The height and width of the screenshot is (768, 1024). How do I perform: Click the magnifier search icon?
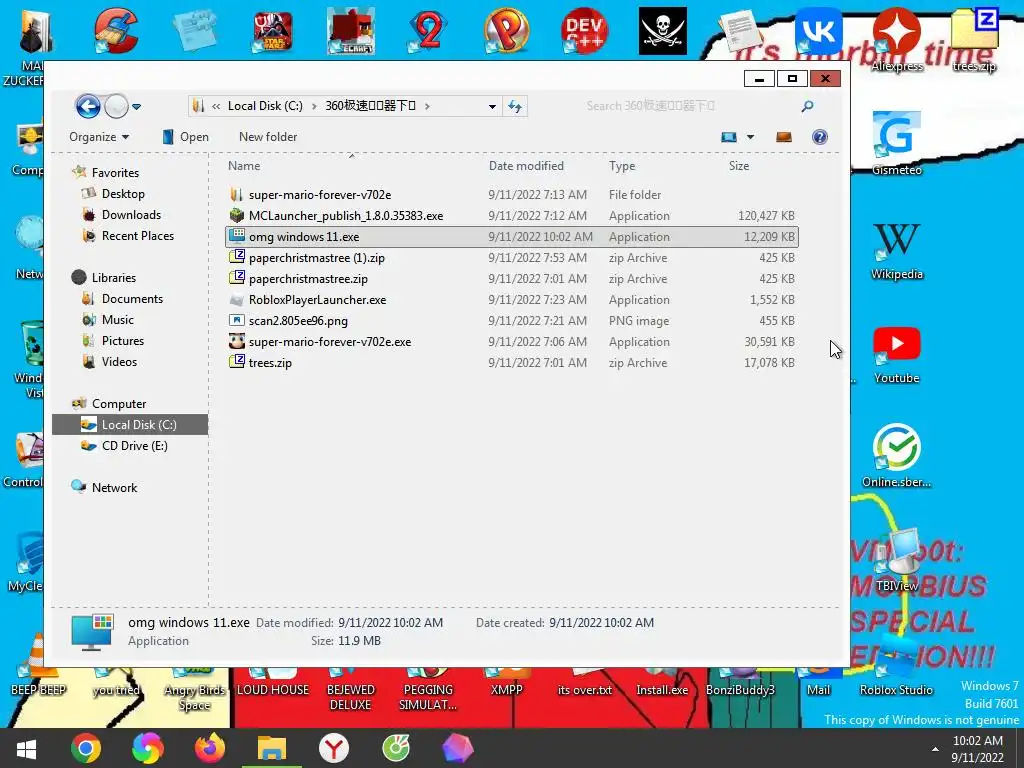[808, 106]
